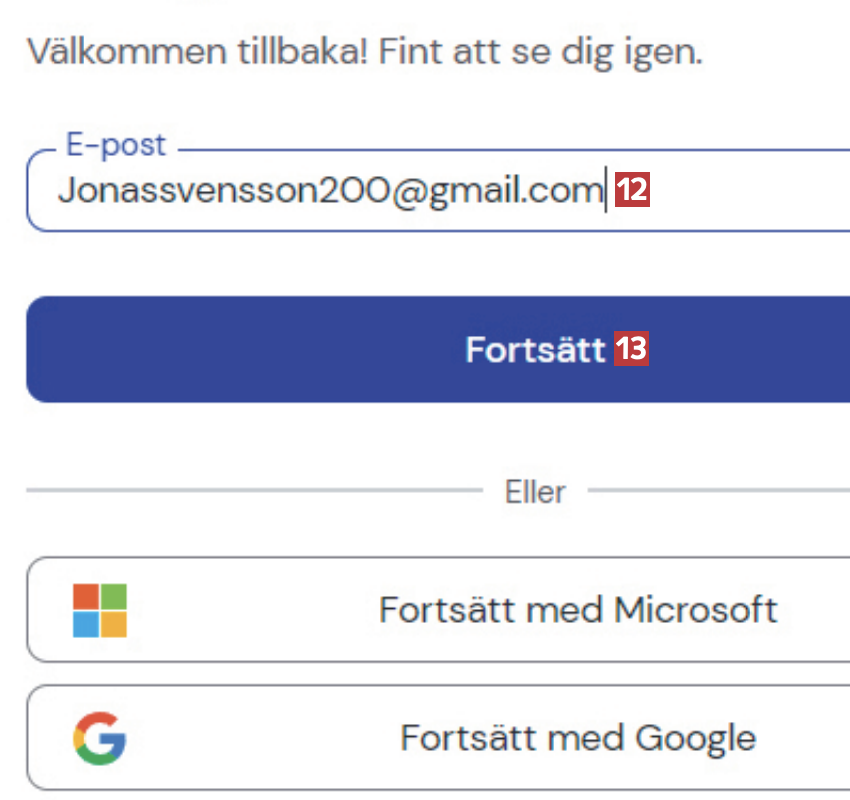Click the Välkommen tillbaka greeting text
Image resolution: width=850 pixels, height=800 pixels.
tap(198, 50)
